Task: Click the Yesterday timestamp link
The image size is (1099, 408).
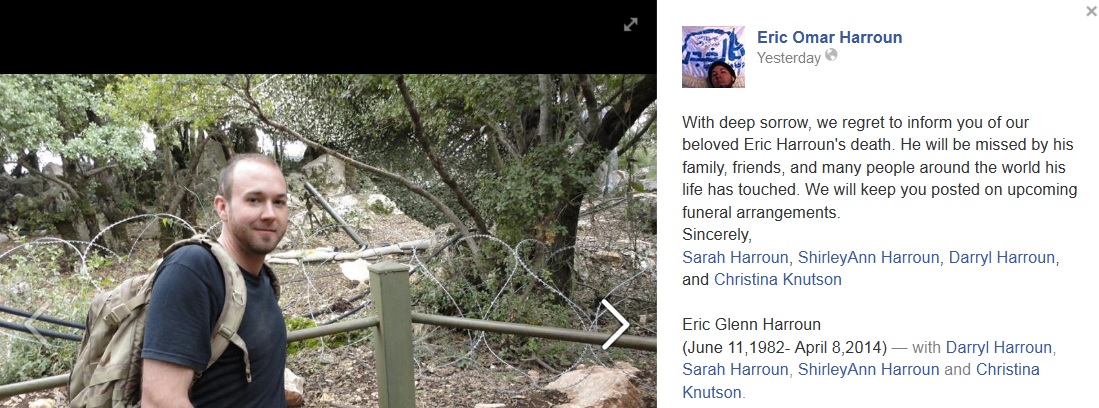Action: 789,57
